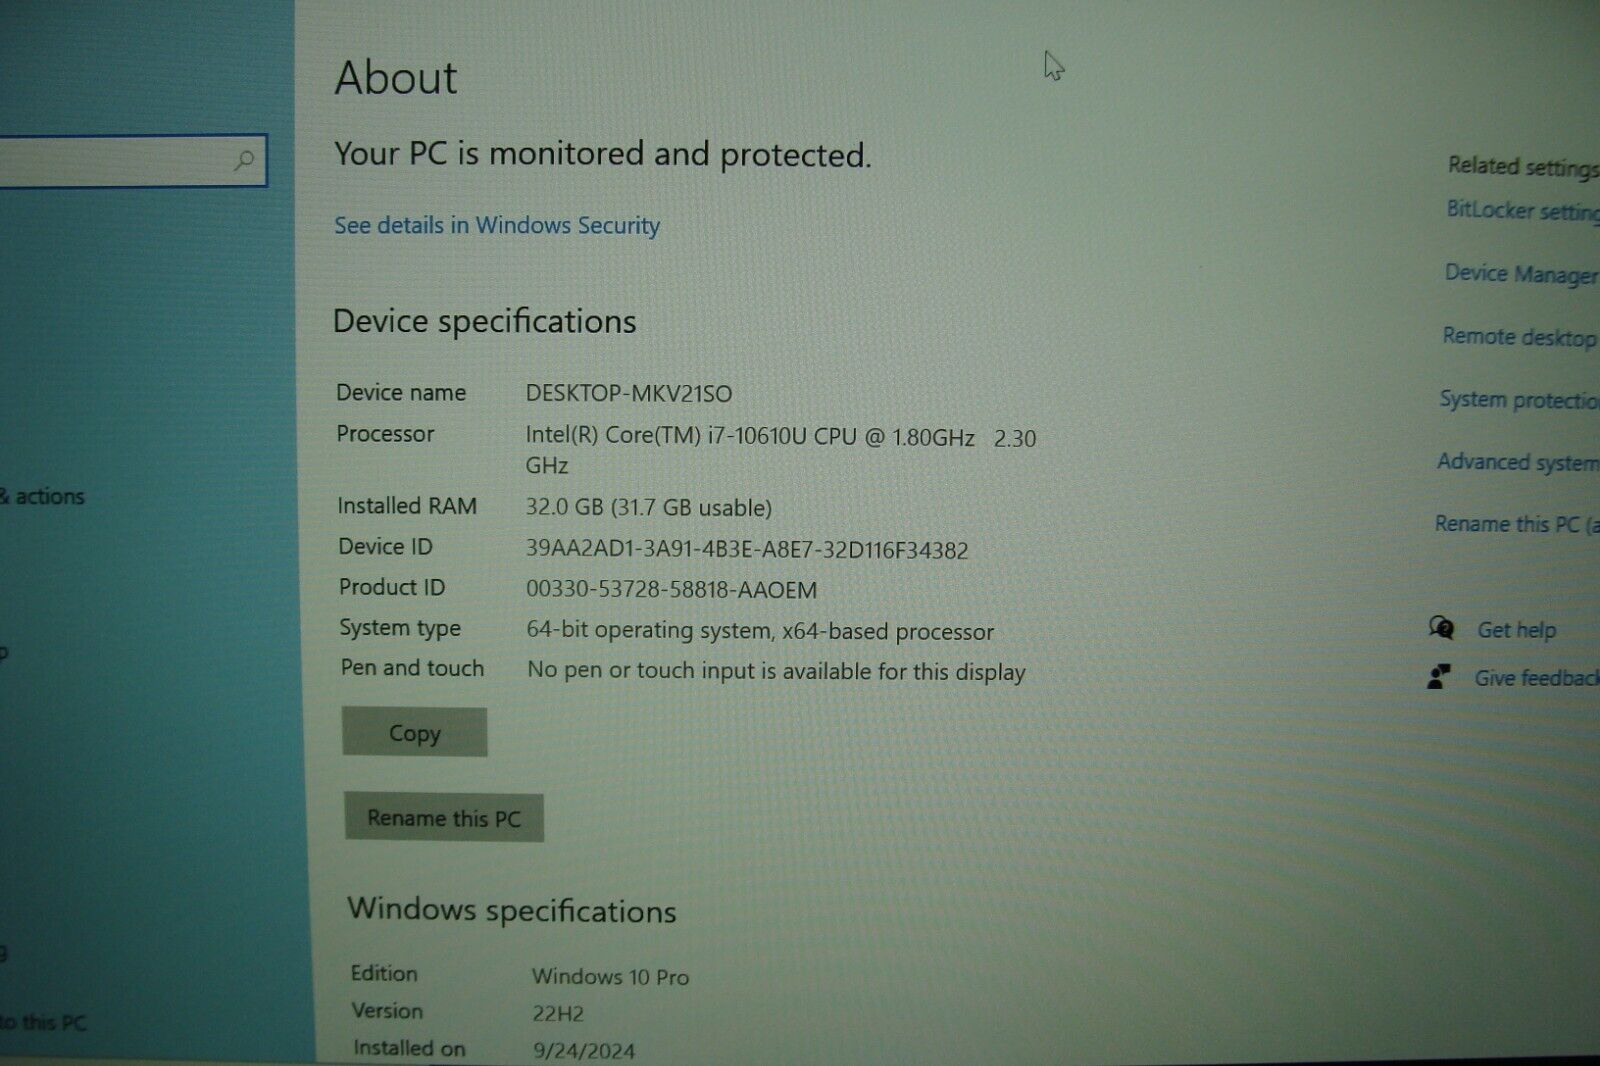Click system type value 64-bit operating system

[x=760, y=631]
